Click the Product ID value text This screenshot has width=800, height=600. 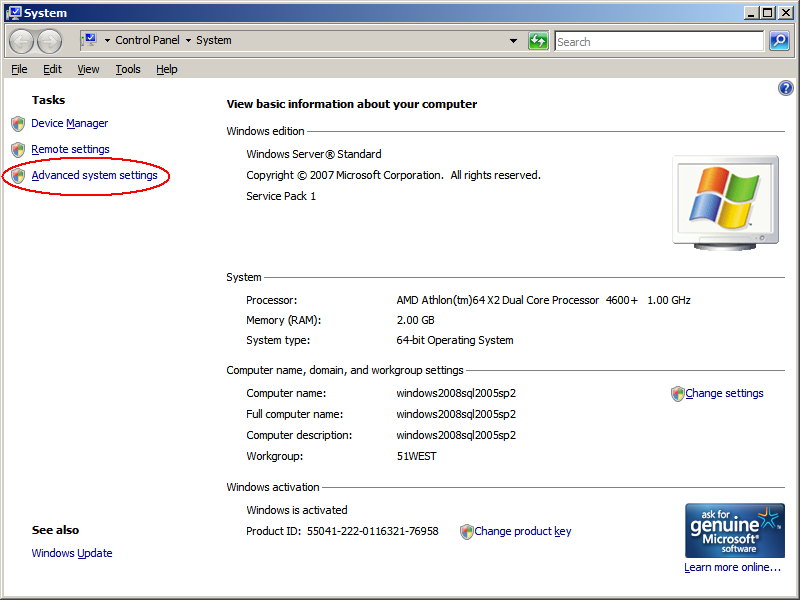372,531
